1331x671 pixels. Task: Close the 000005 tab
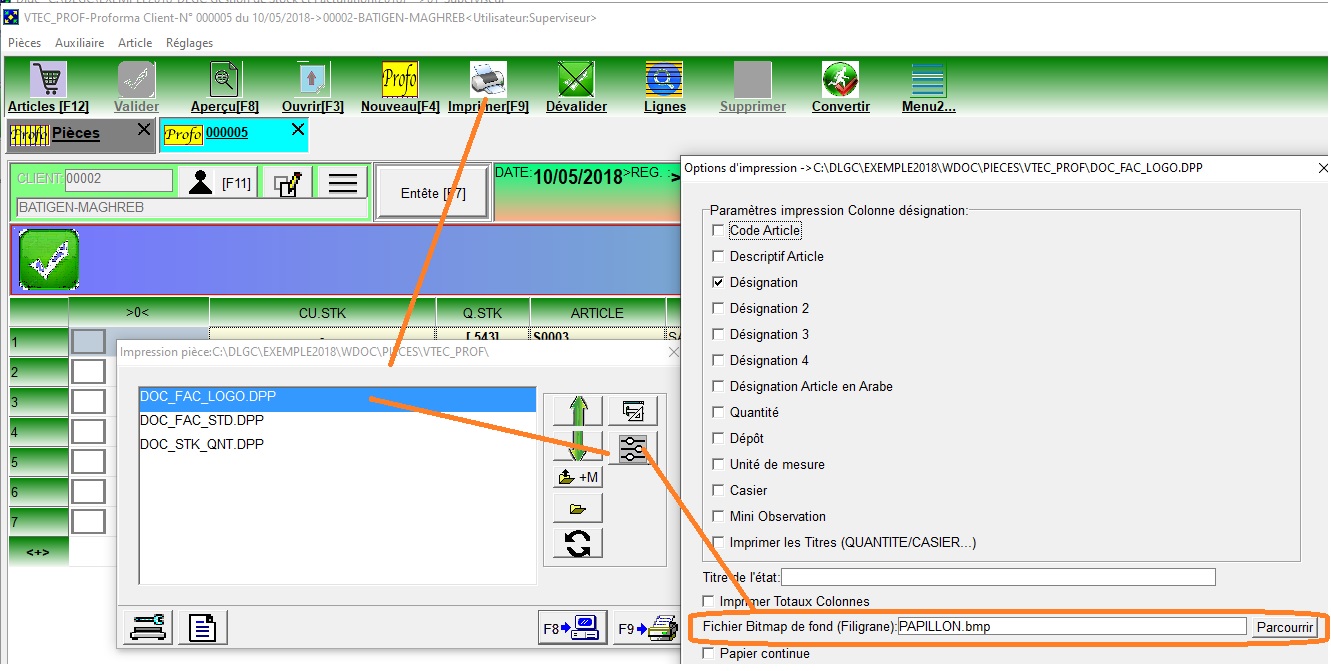coord(297,129)
